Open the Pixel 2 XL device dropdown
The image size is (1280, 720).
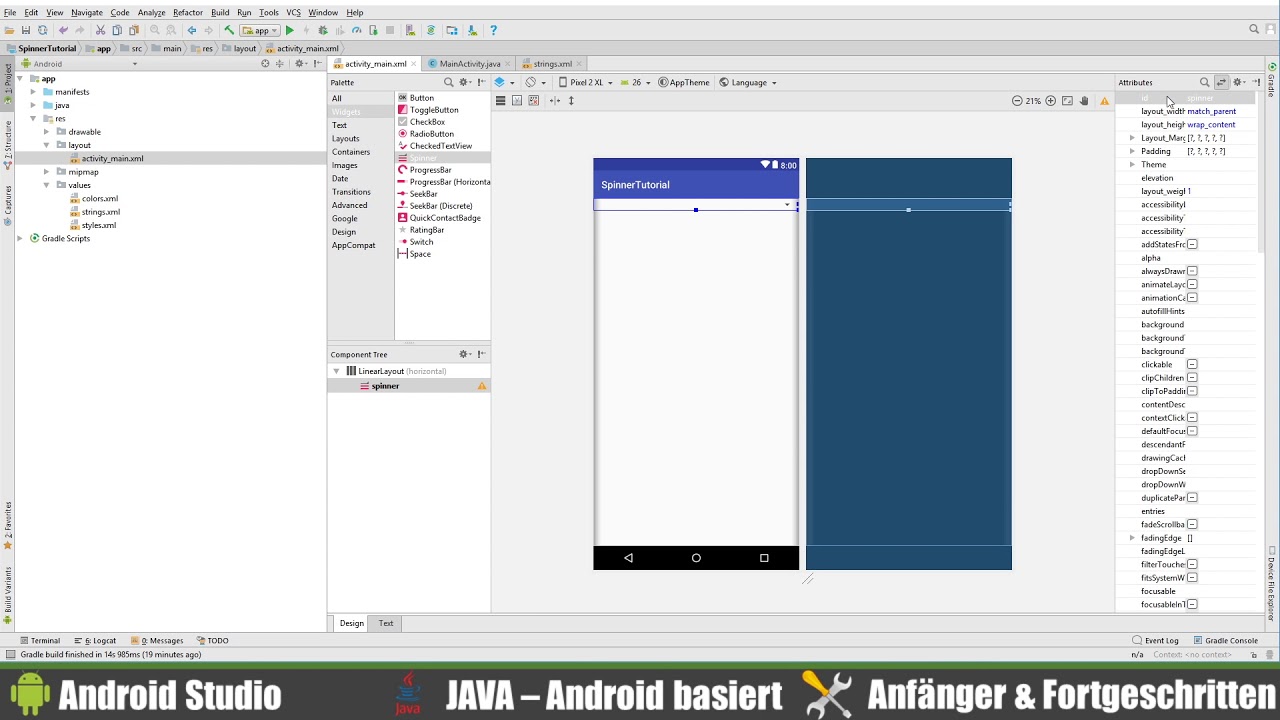click(x=585, y=82)
